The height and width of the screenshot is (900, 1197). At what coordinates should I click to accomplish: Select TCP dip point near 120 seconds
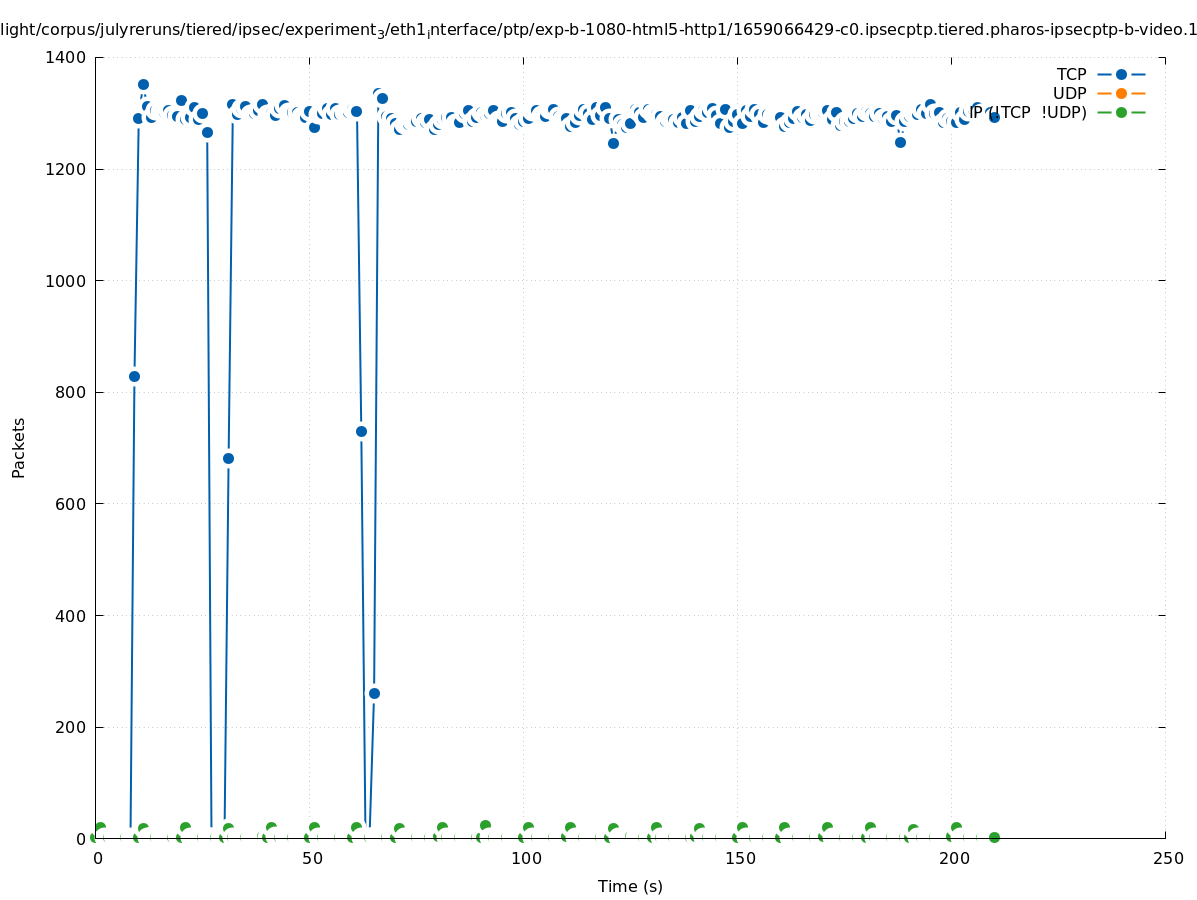coord(613,143)
